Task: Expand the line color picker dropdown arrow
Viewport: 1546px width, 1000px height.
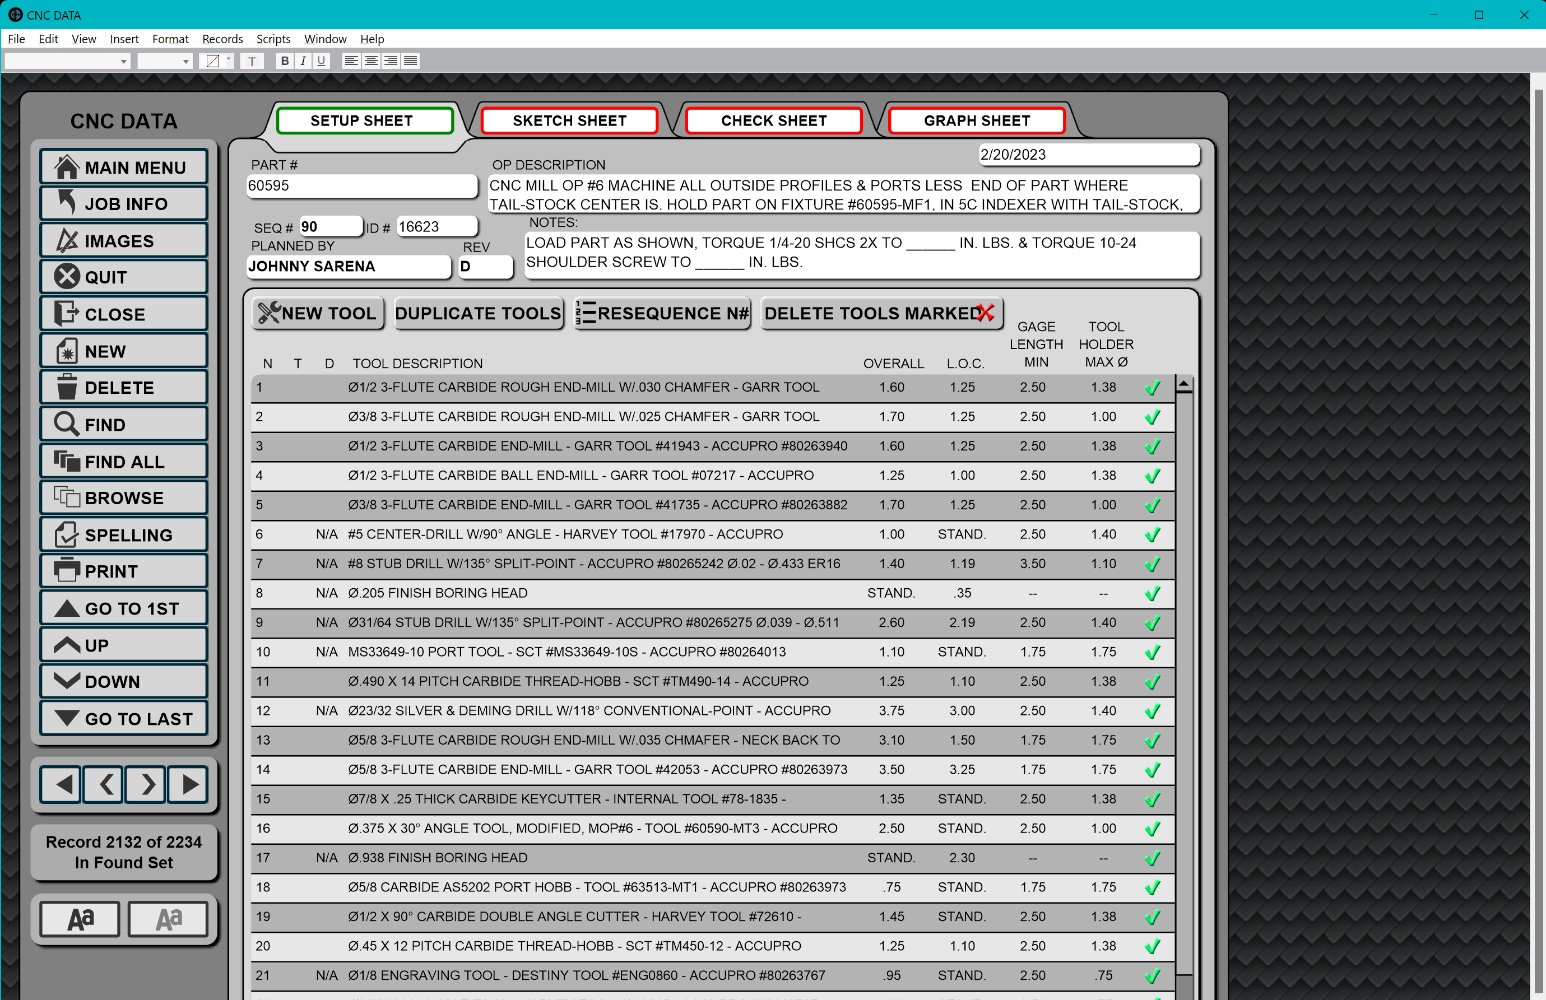Action: click(x=229, y=60)
